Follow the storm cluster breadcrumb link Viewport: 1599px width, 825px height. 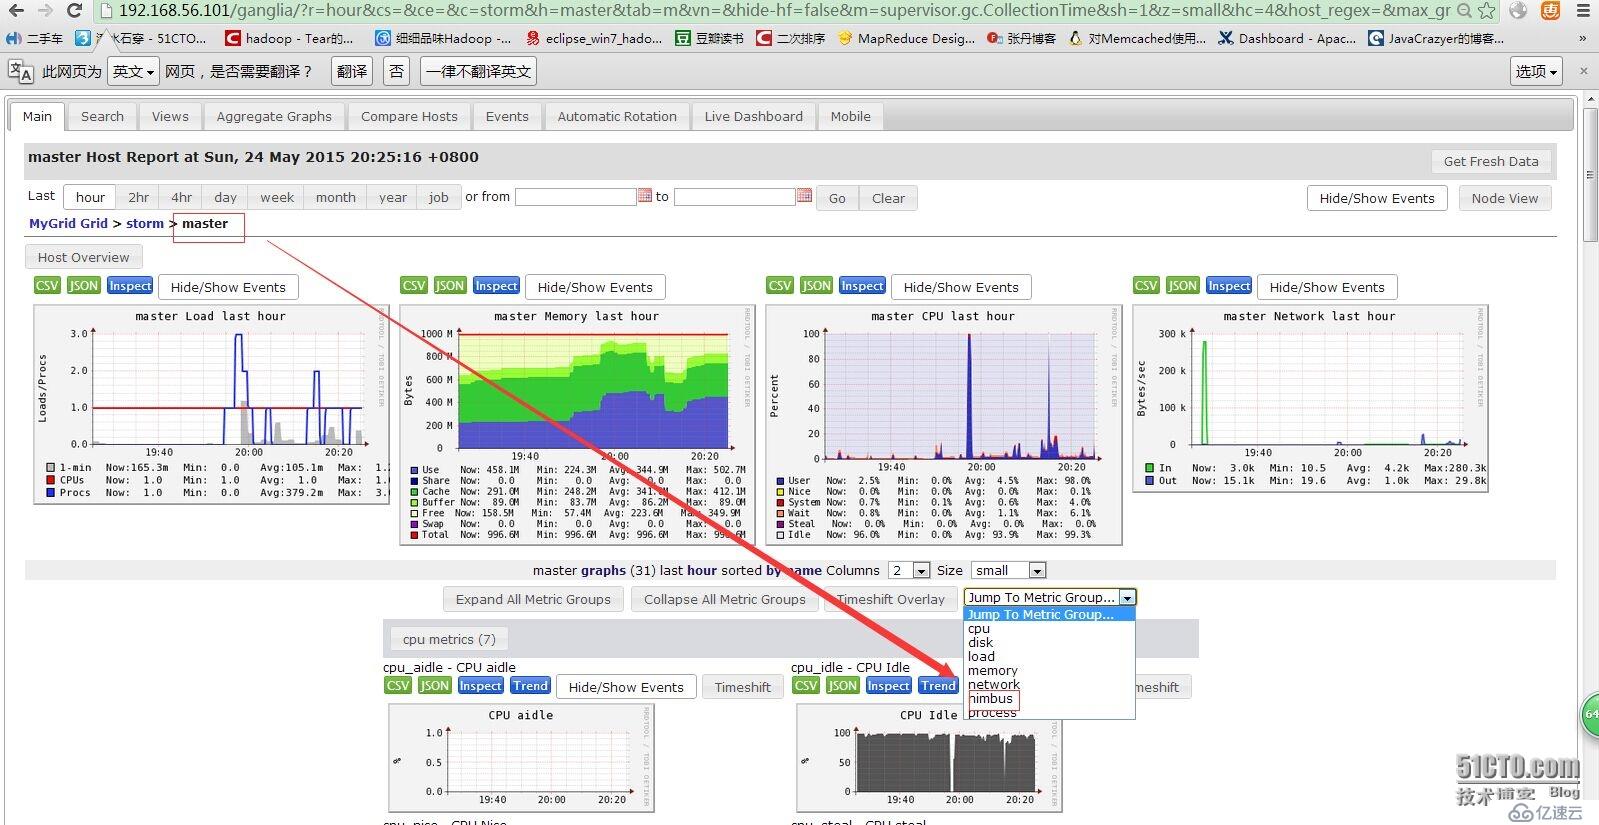point(145,223)
